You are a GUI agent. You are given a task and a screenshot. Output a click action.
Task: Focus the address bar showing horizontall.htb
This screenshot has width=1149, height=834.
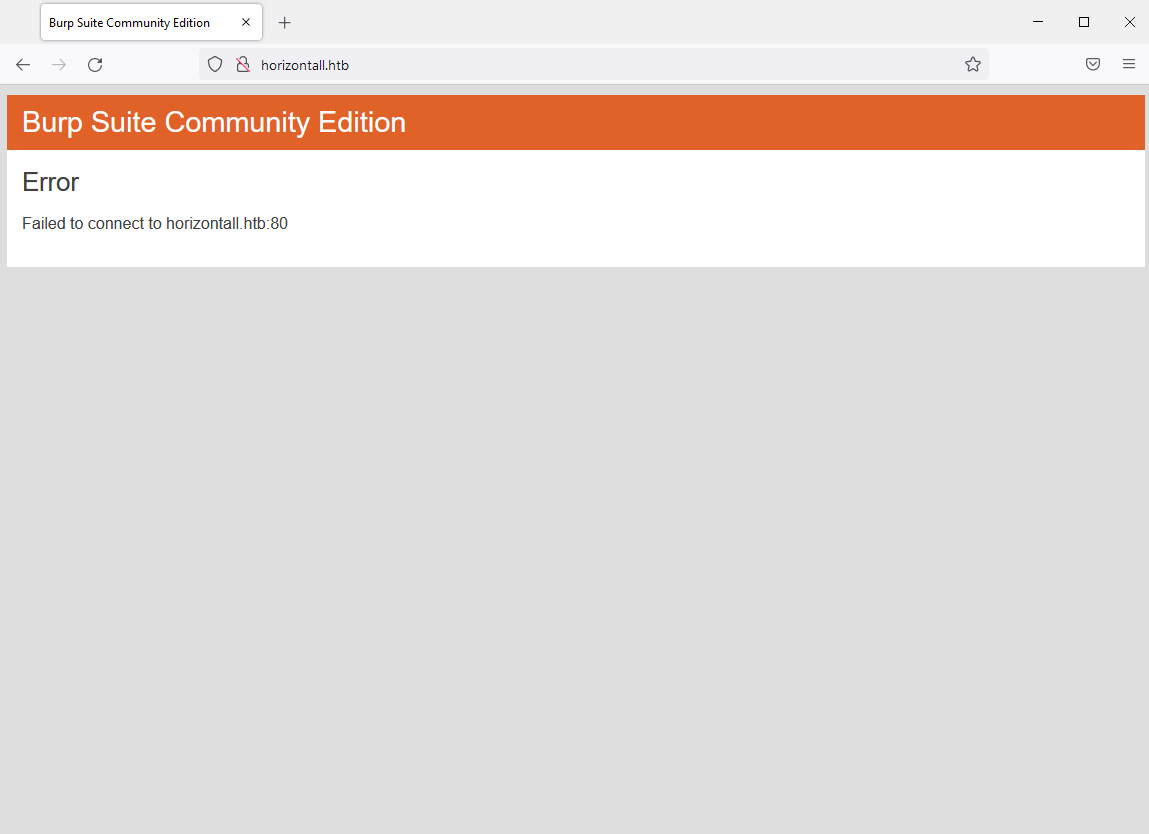pos(600,65)
